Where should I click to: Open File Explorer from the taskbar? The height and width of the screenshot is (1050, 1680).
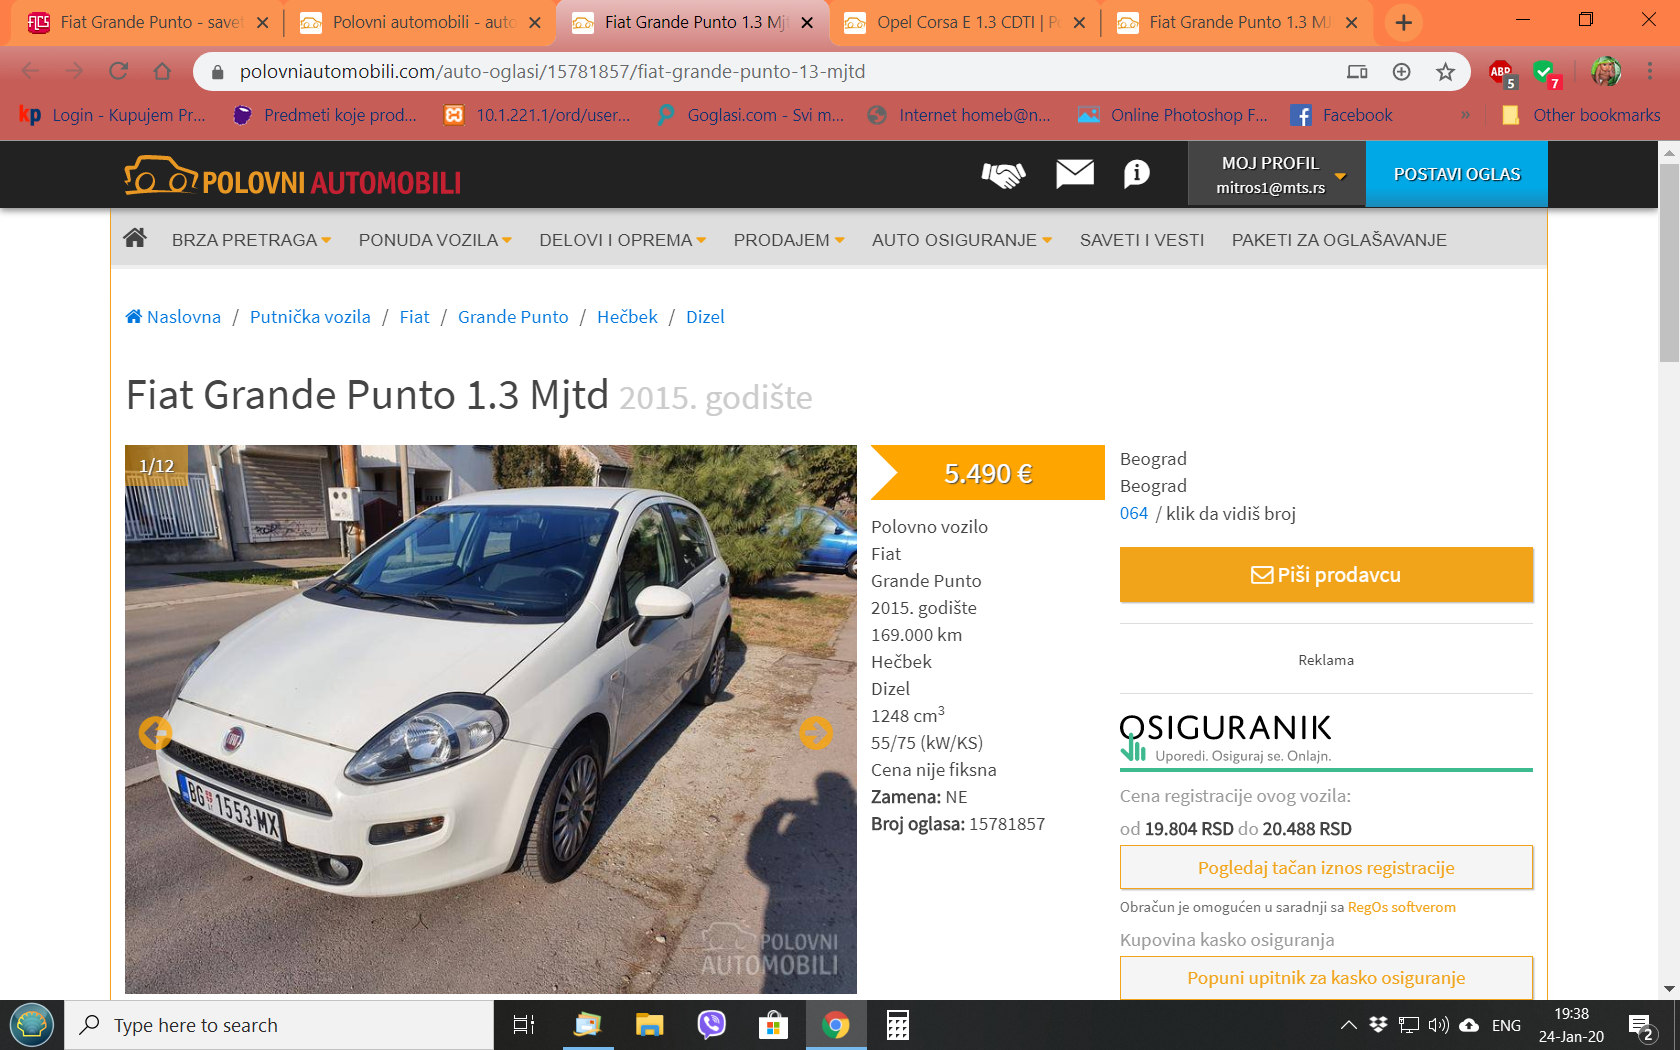[x=649, y=1025]
